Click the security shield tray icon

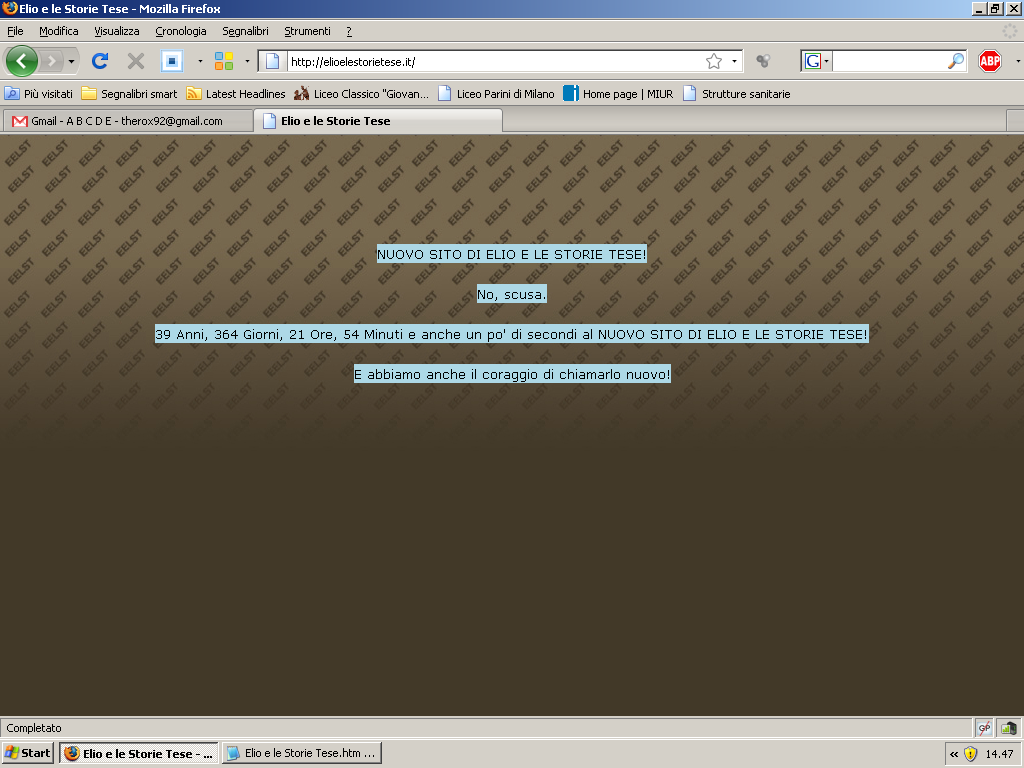(x=971, y=754)
